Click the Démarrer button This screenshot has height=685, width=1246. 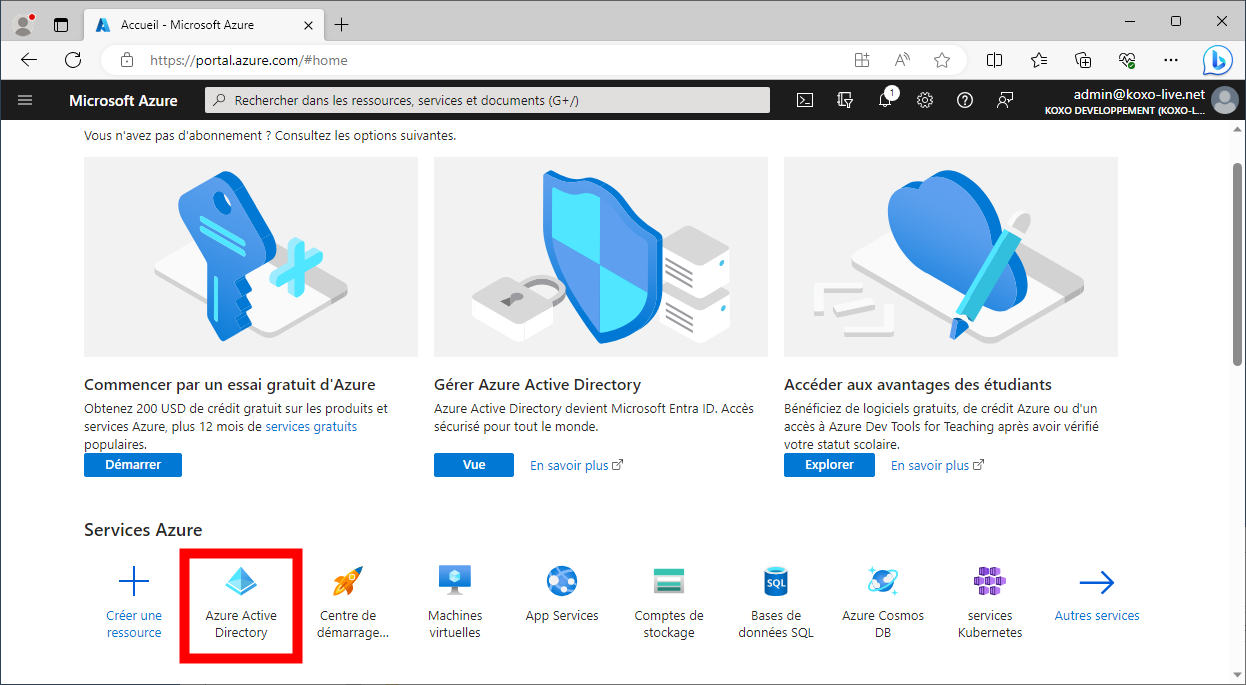click(133, 465)
